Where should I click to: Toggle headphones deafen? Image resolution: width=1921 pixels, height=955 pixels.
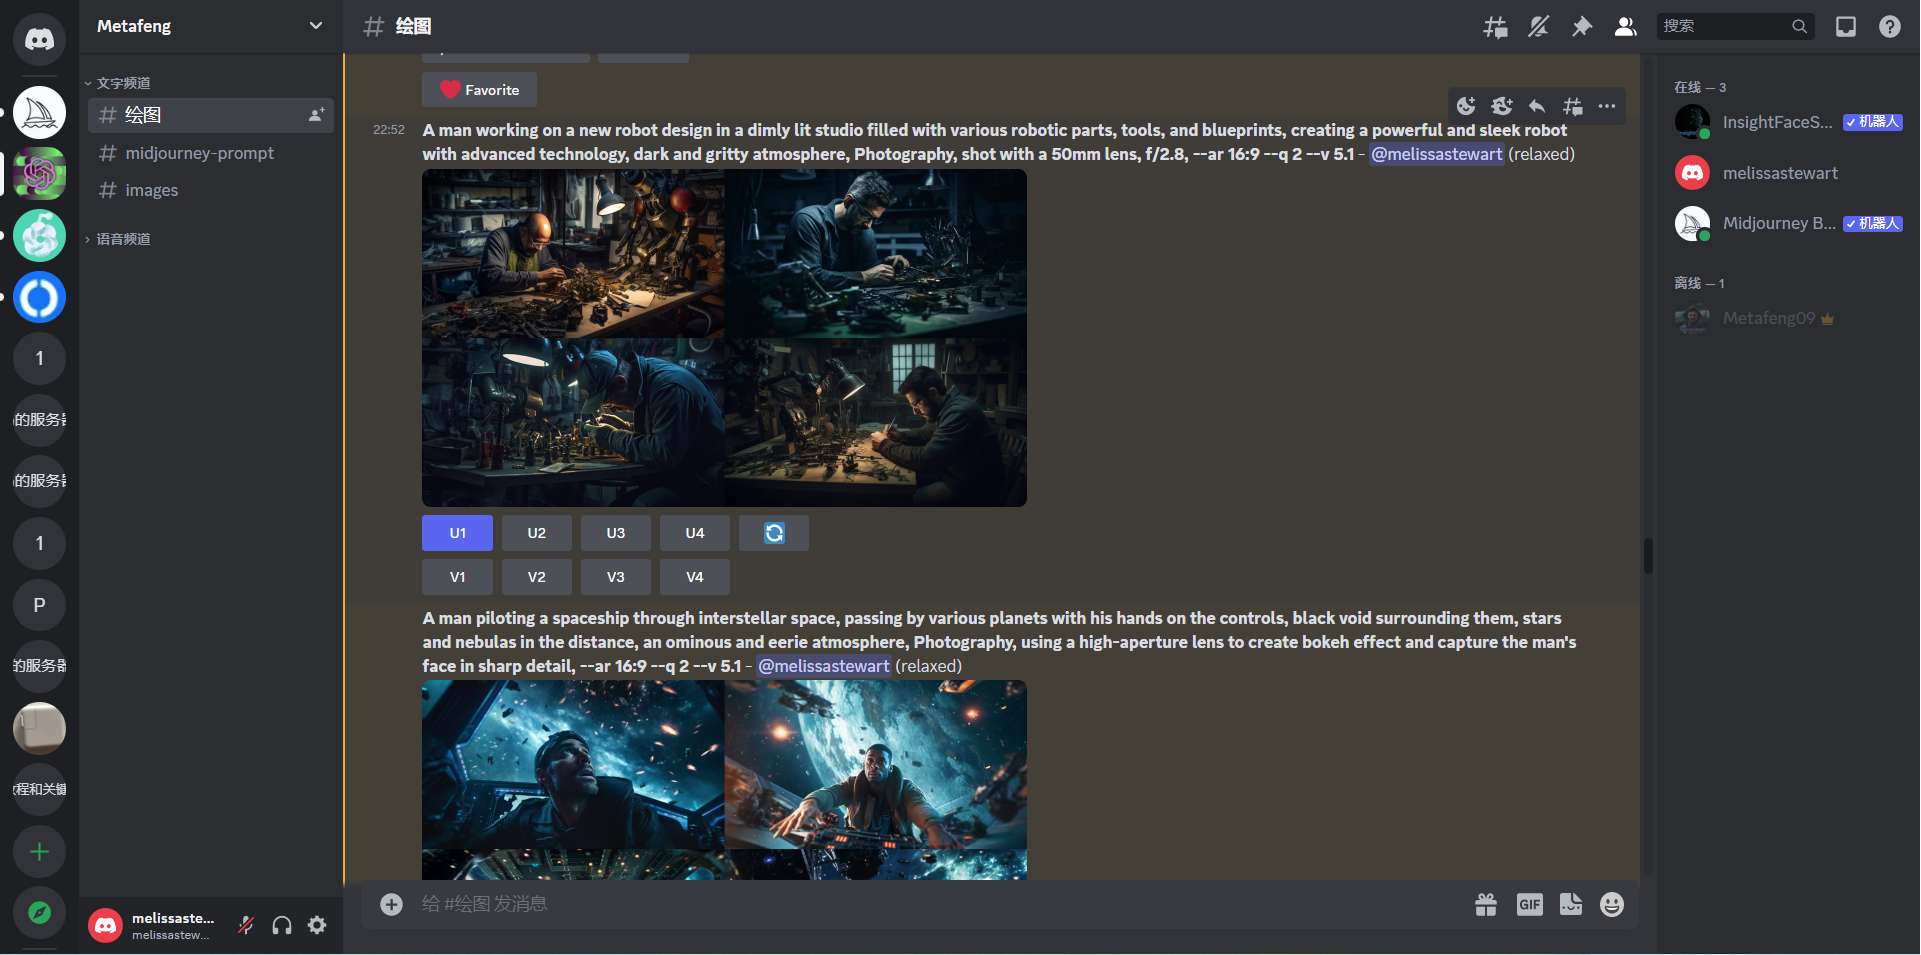coord(282,925)
